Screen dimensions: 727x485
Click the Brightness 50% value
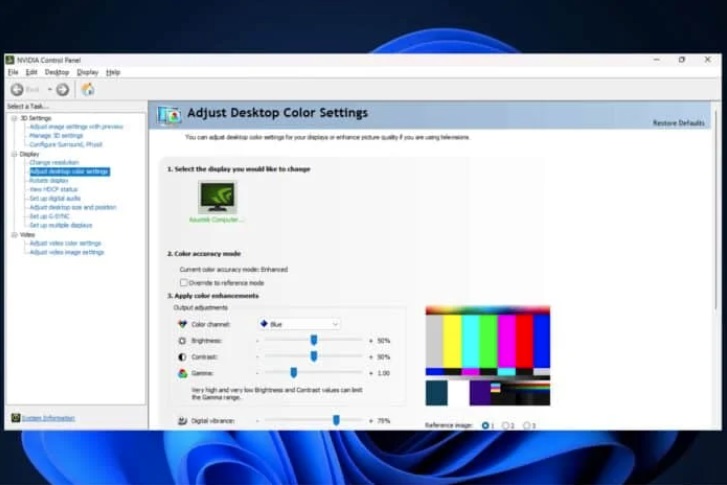coord(383,341)
